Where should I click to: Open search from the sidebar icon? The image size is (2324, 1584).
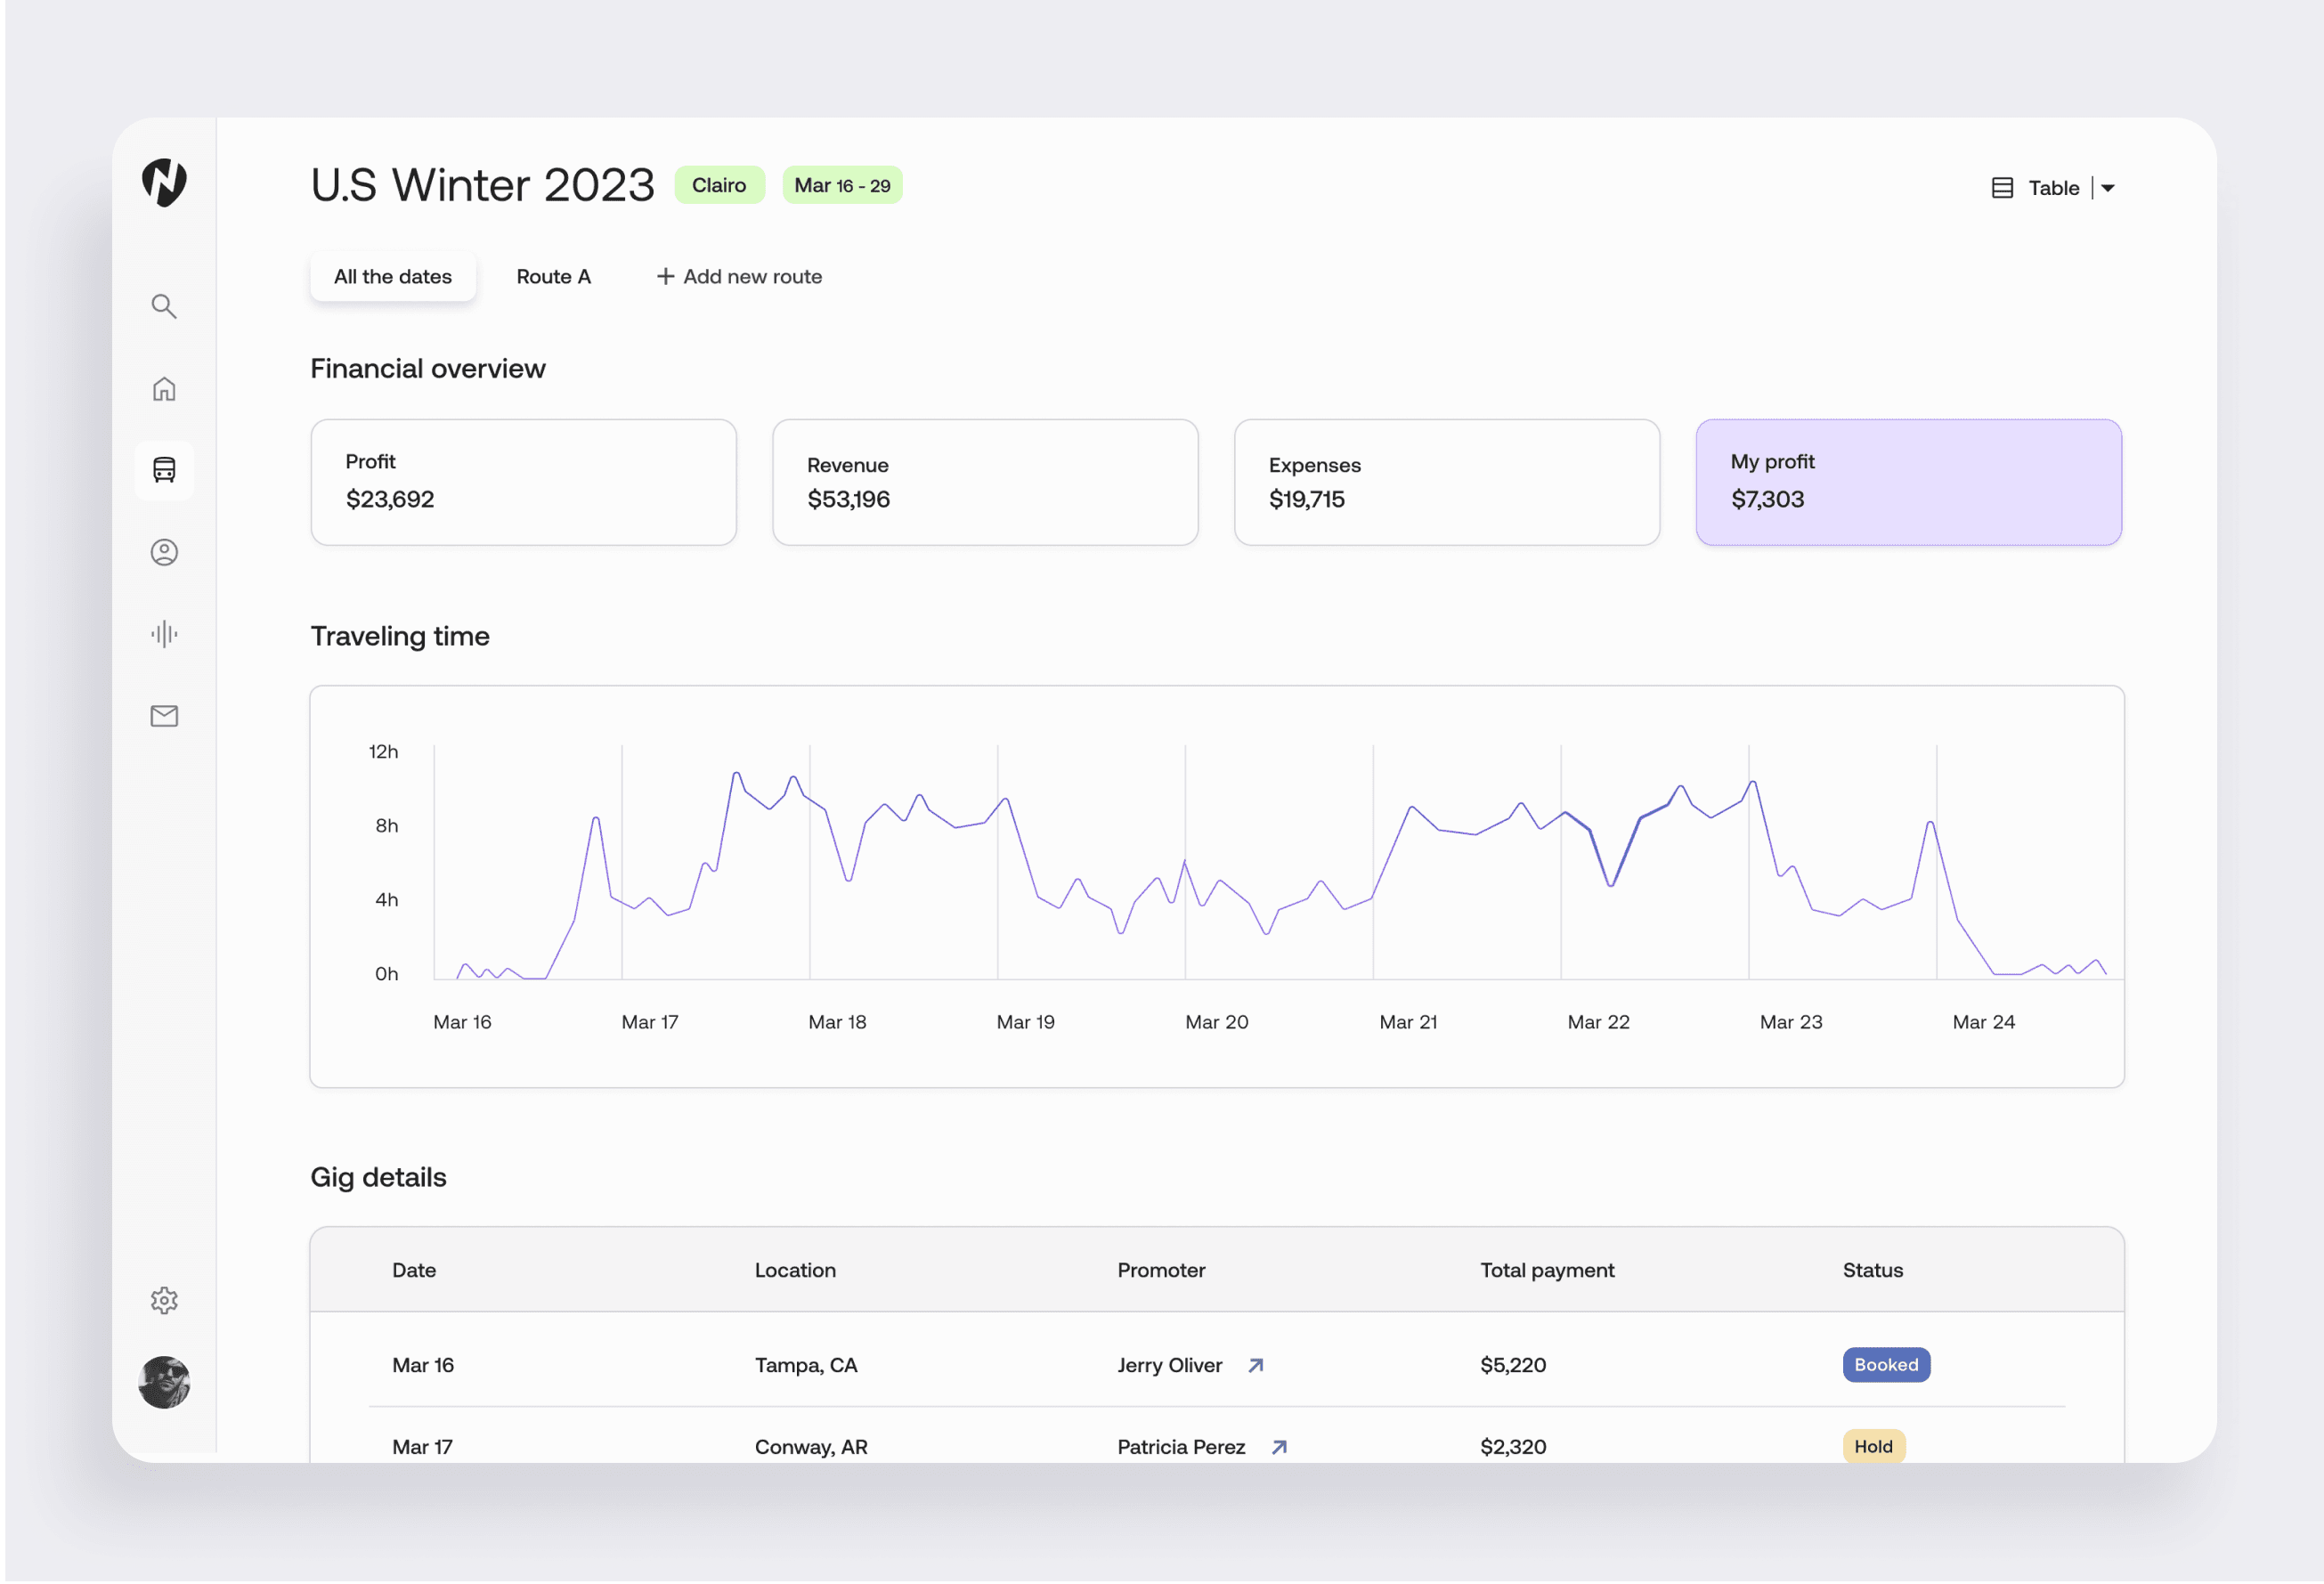point(164,306)
